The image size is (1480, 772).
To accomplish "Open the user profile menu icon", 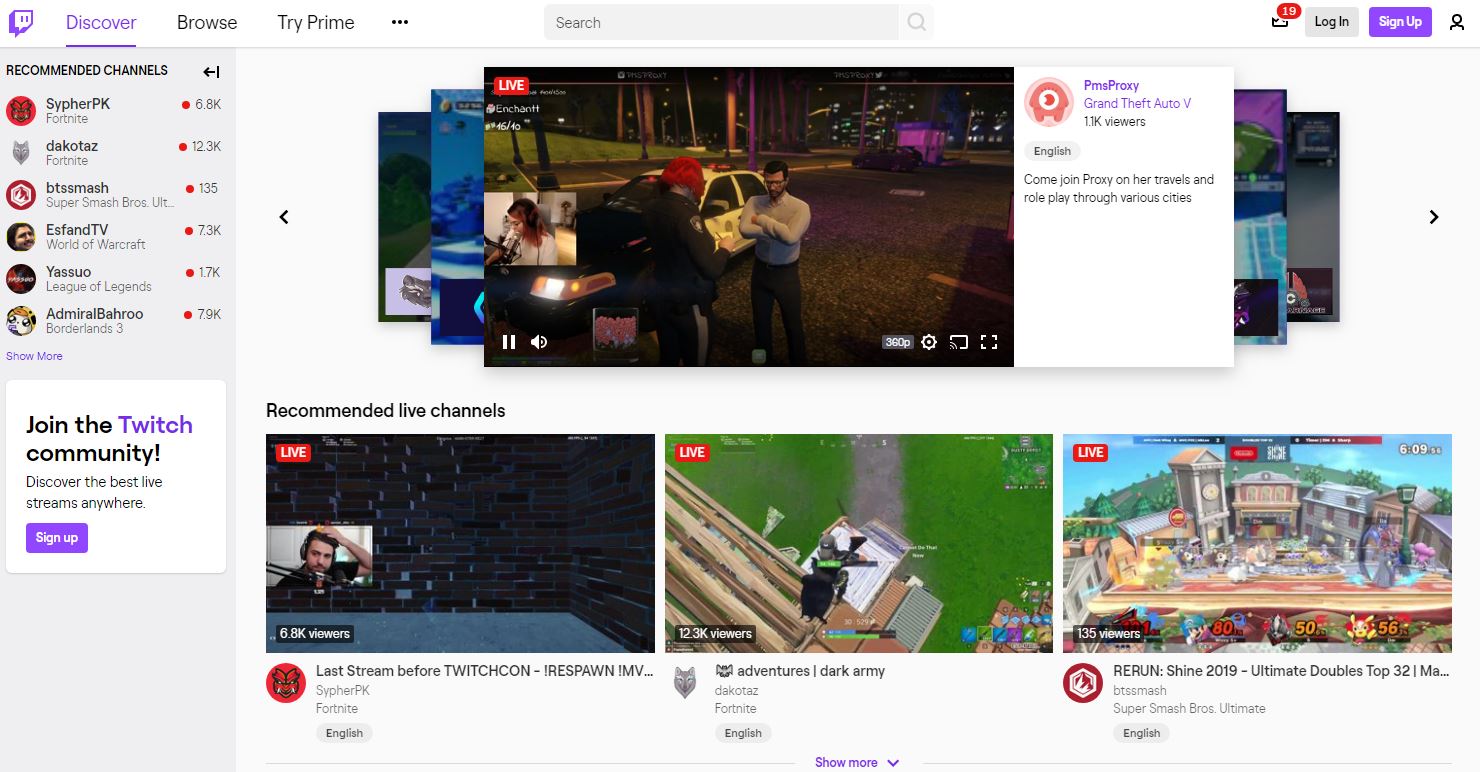I will 1457,21.
